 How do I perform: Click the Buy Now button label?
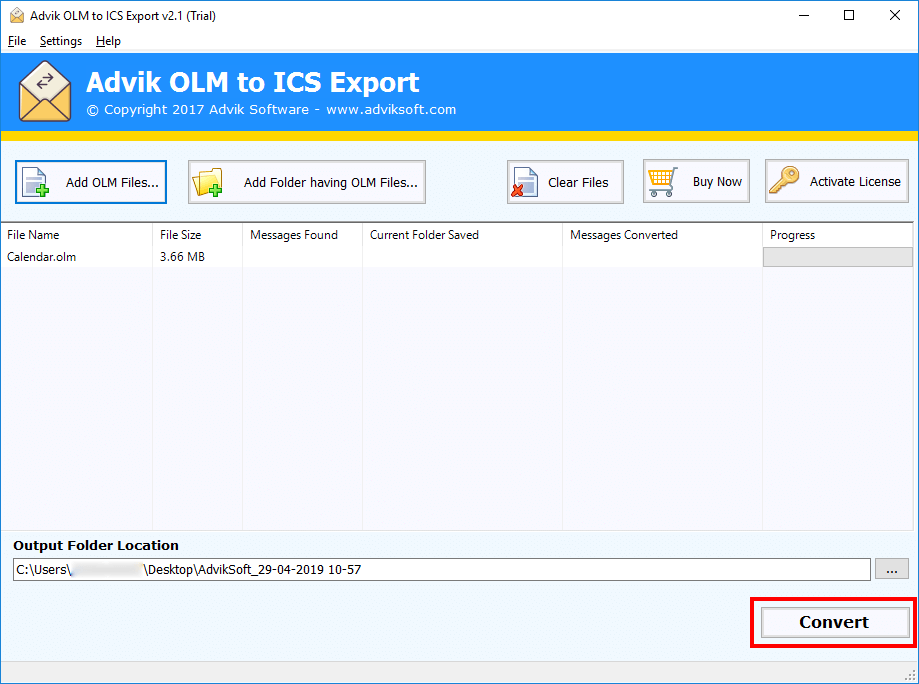717,182
